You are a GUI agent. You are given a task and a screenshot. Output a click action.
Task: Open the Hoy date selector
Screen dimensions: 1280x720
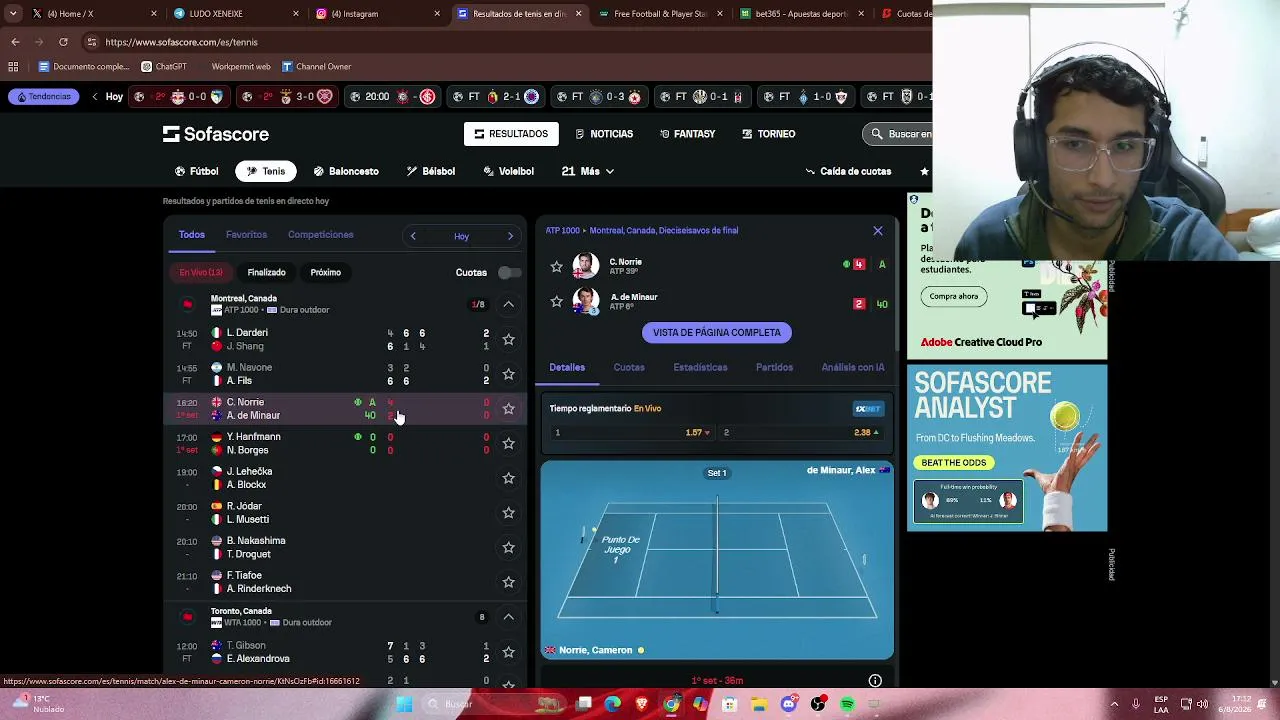point(461,237)
